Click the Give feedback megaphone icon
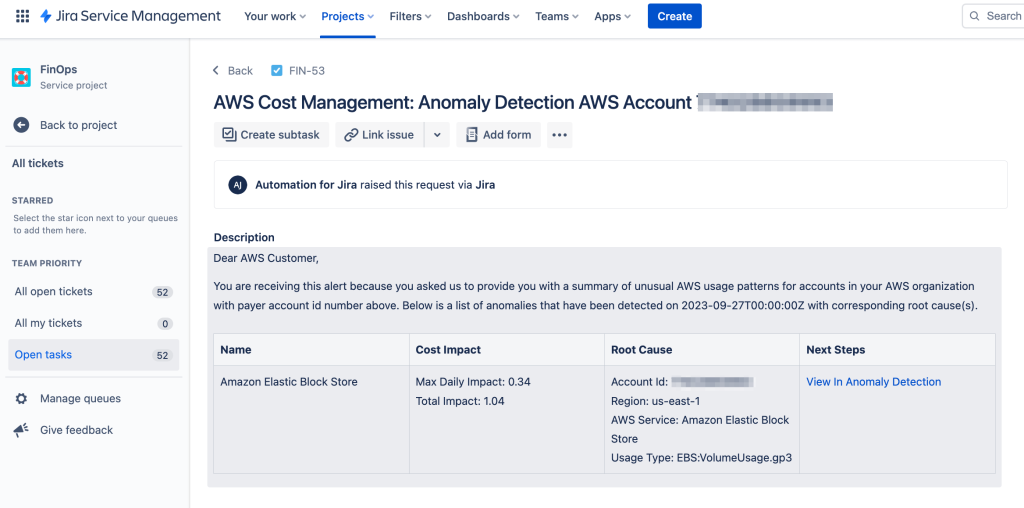This screenshot has width=1024, height=508. point(21,430)
